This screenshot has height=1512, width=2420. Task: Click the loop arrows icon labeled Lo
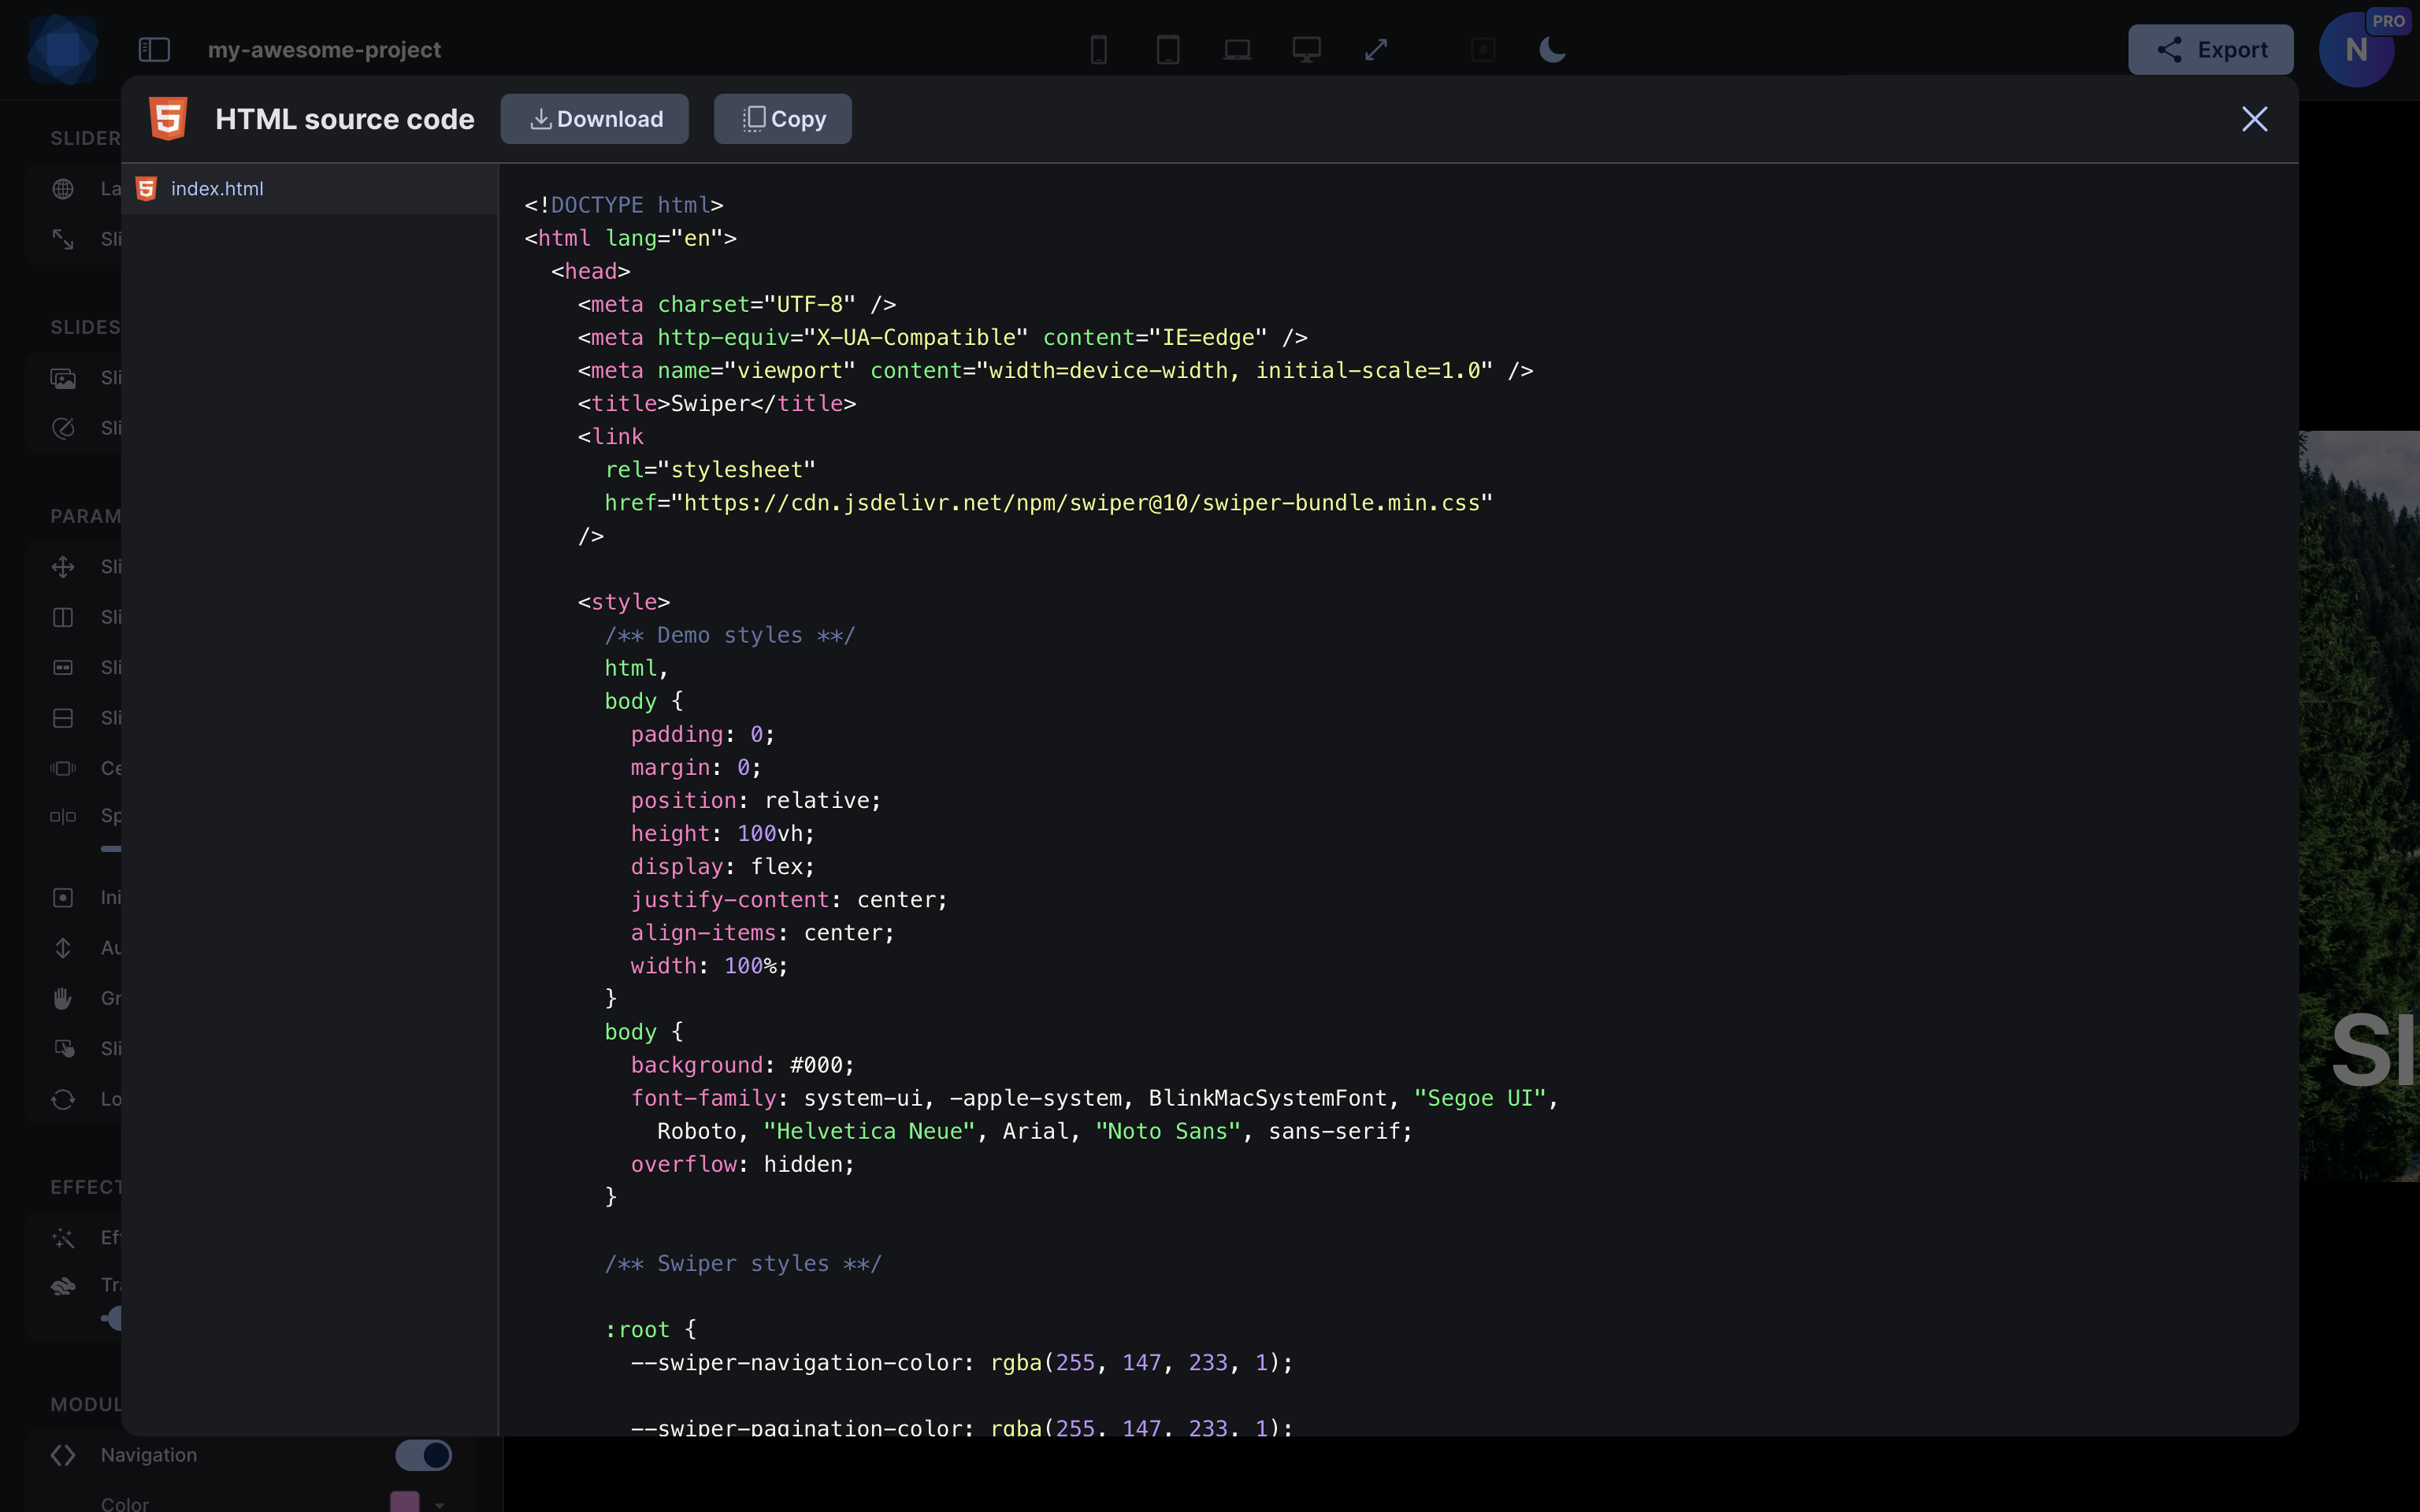click(63, 1099)
